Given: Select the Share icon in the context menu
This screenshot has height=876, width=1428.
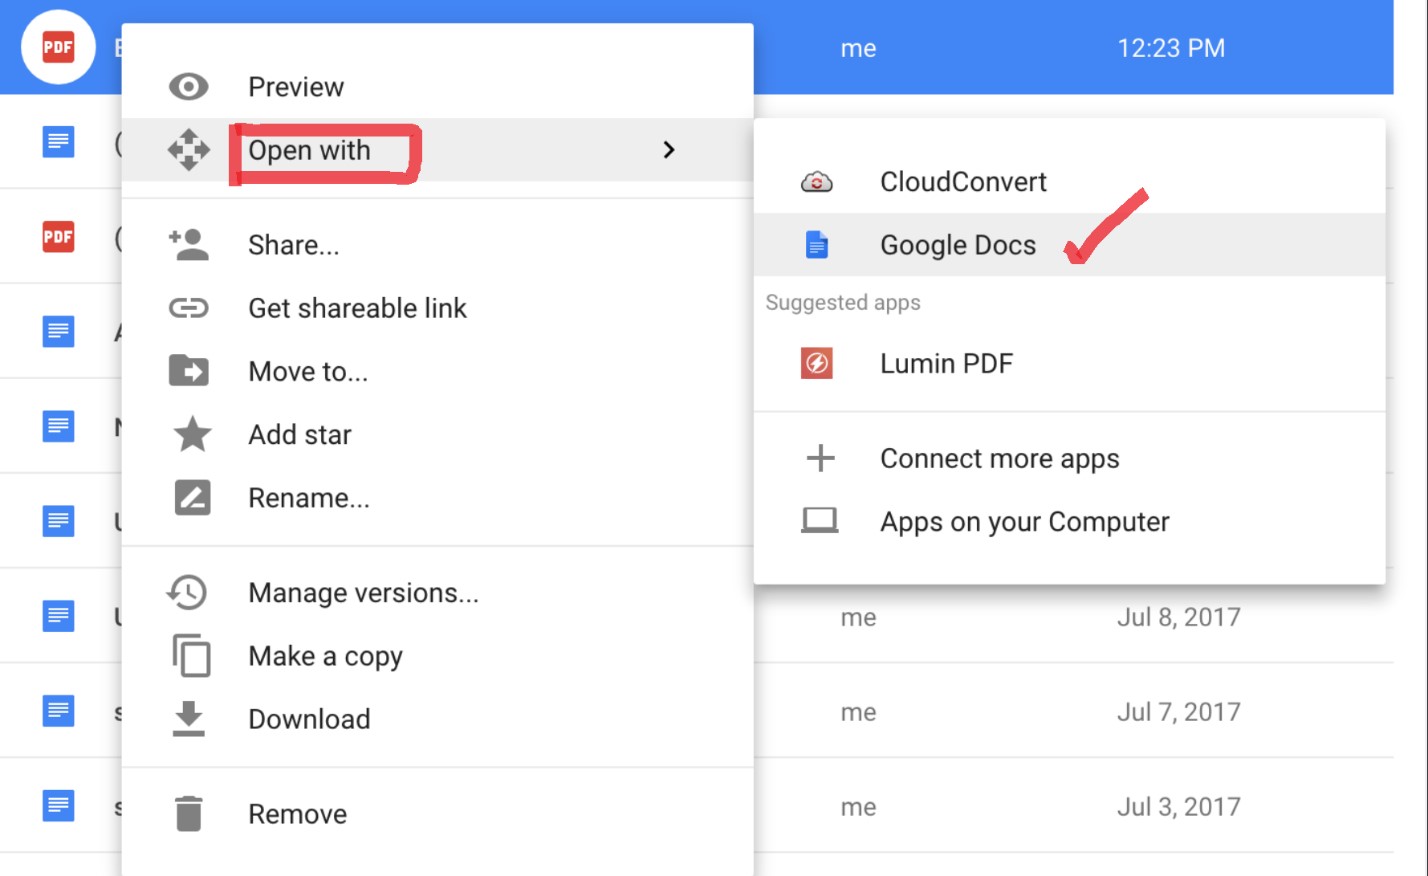Looking at the screenshot, I should coord(190,244).
